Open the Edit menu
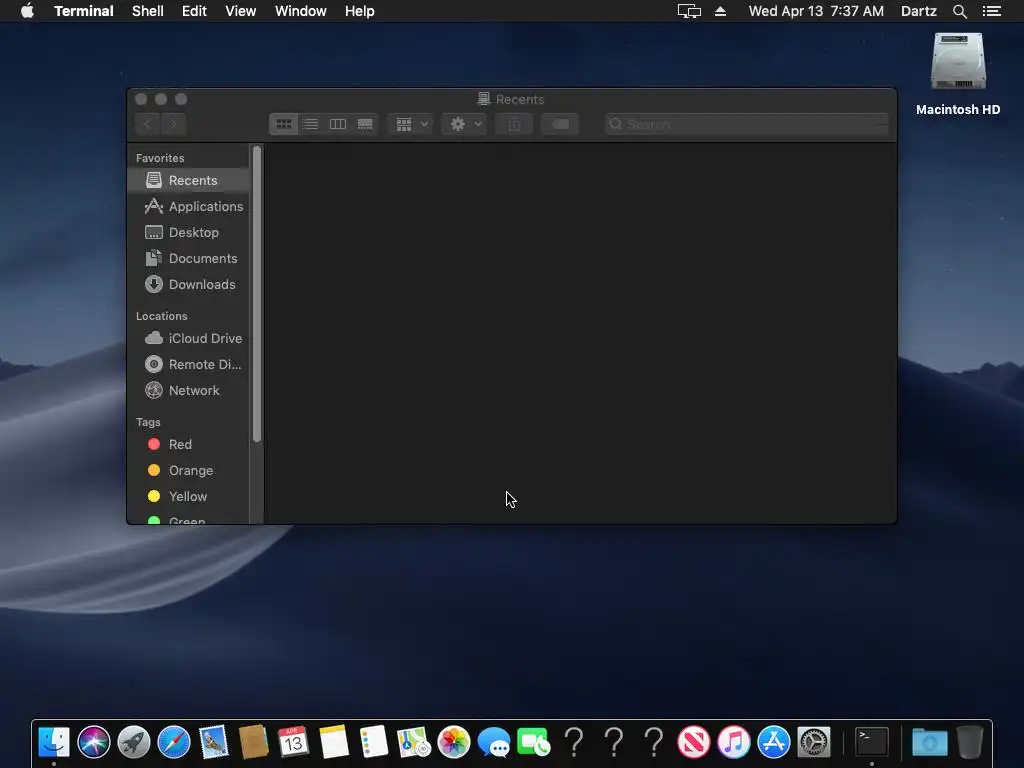Image resolution: width=1024 pixels, height=768 pixels. coord(194,11)
